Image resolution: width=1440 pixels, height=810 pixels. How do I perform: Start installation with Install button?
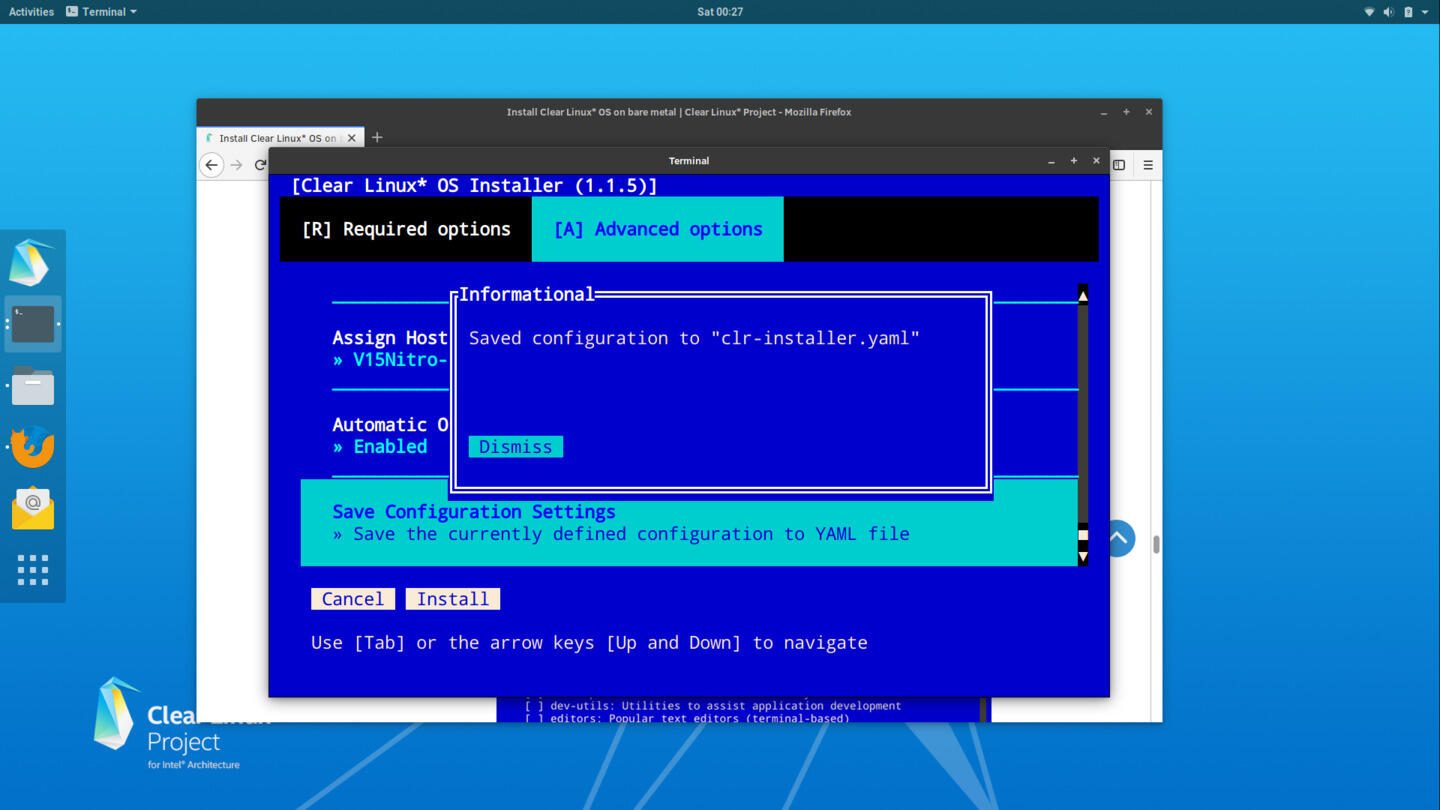453,599
